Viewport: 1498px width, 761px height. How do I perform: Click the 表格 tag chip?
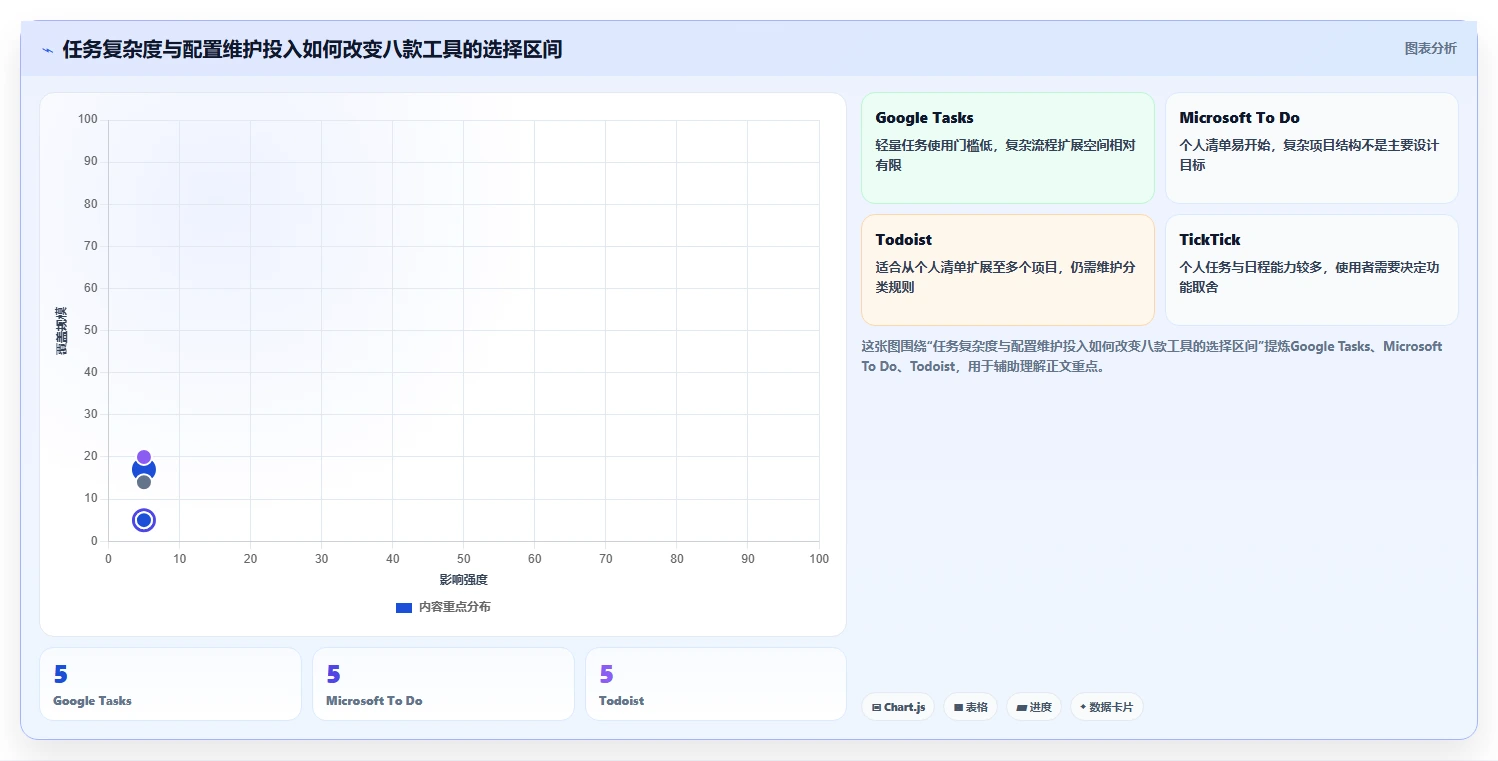click(x=971, y=707)
